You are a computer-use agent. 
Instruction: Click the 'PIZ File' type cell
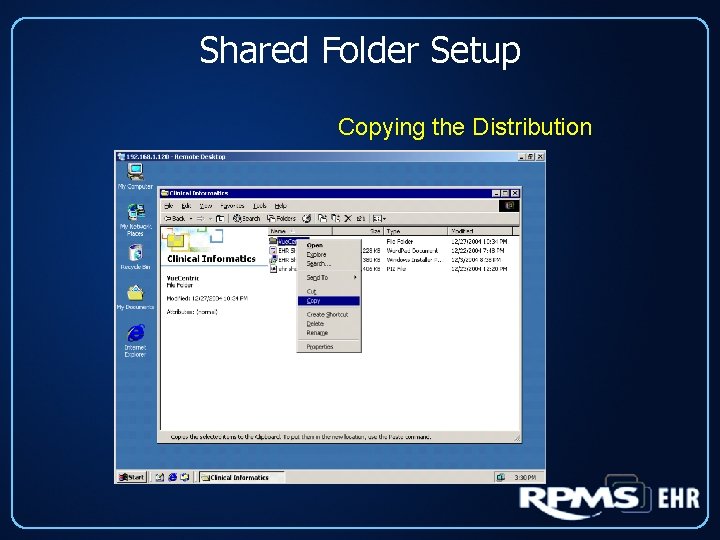(x=396, y=269)
